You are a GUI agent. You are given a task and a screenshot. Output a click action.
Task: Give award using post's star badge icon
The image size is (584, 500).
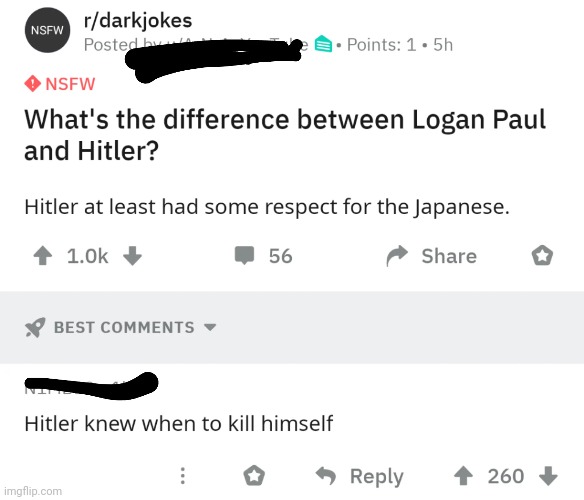tap(542, 256)
